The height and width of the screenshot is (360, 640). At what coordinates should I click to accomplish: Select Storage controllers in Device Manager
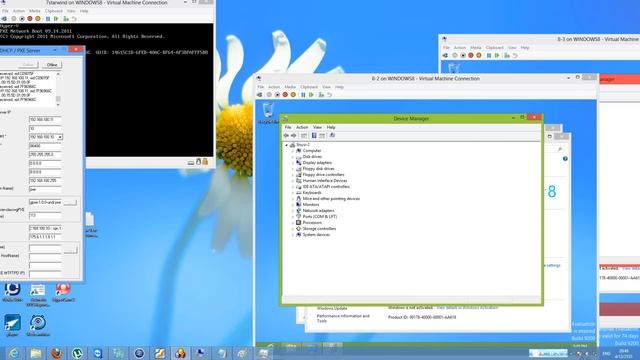(x=319, y=229)
